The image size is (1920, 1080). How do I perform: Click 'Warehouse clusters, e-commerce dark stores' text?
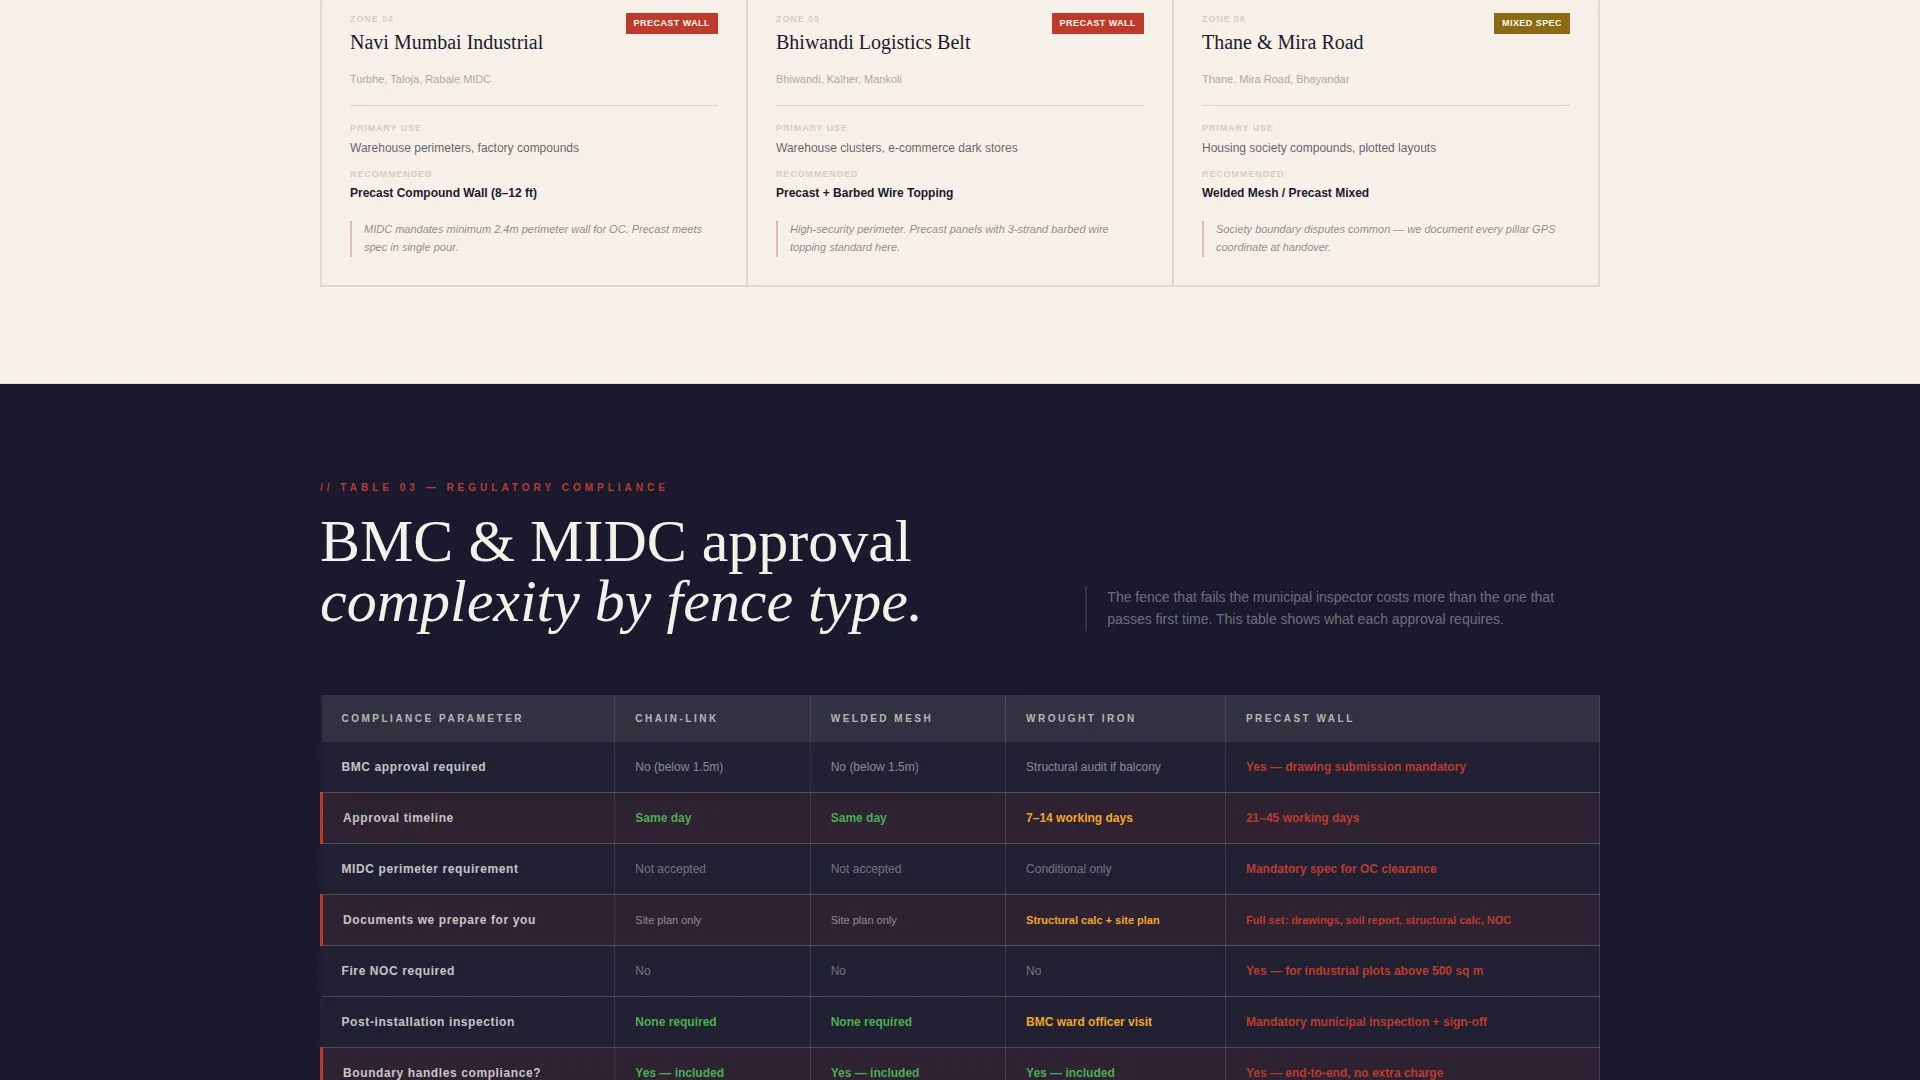click(896, 148)
